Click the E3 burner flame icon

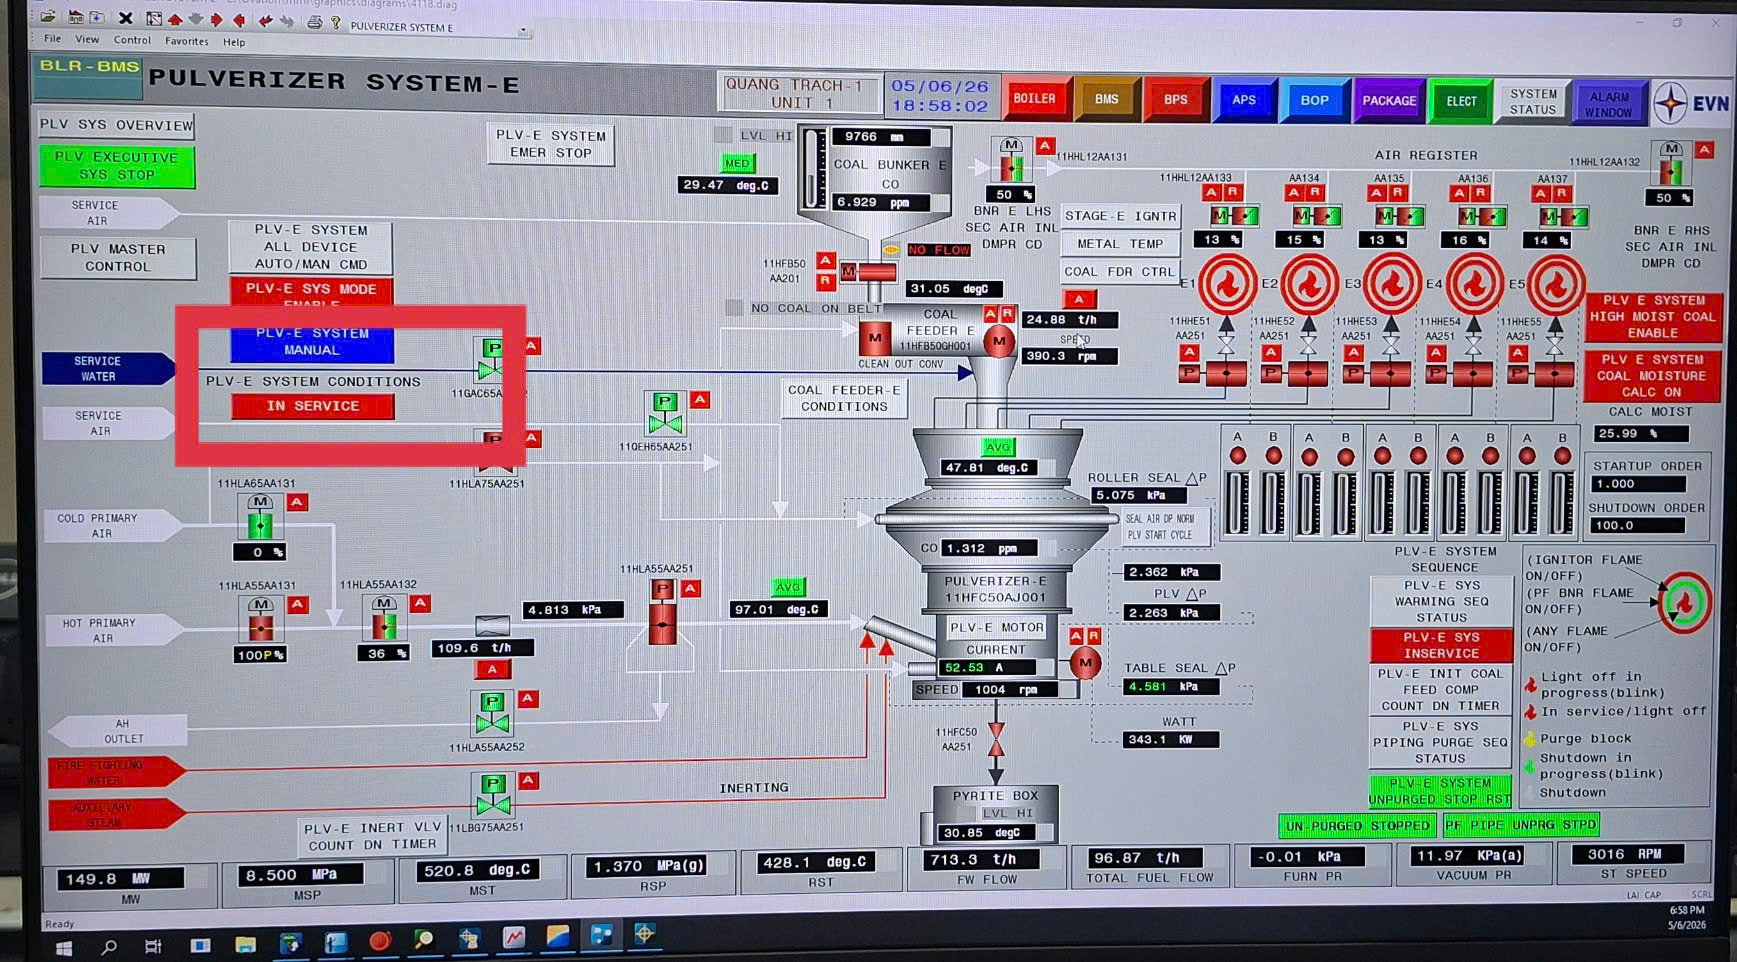[x=1392, y=285]
